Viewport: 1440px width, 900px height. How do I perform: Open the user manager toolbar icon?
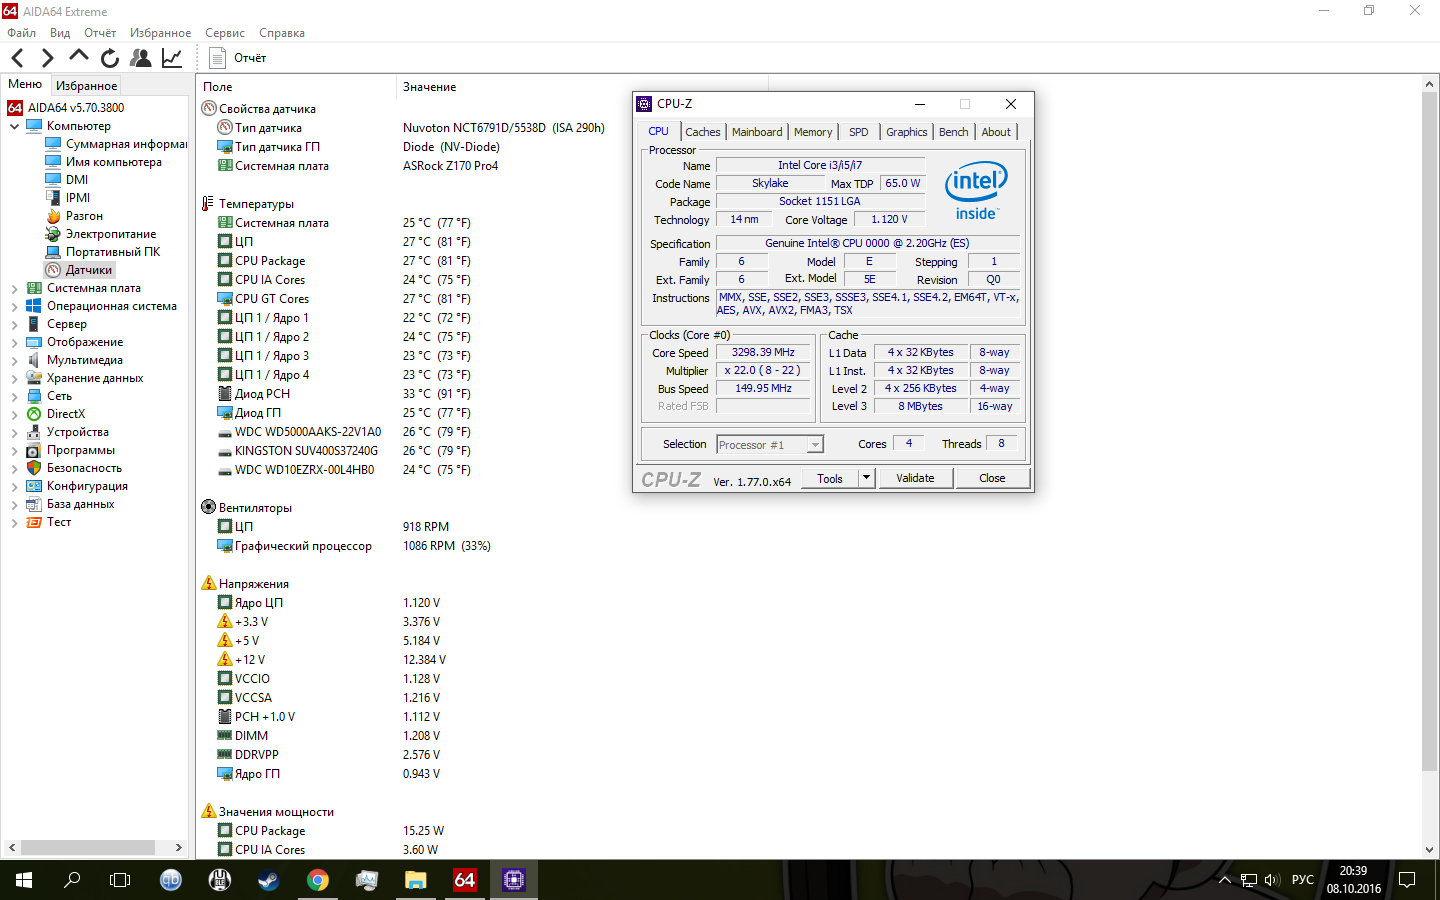click(141, 58)
